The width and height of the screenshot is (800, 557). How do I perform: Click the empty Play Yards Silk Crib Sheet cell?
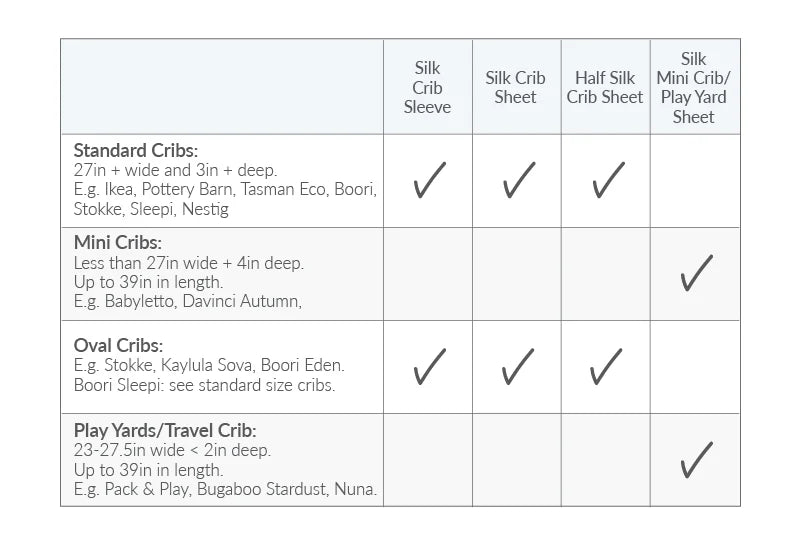pos(517,460)
